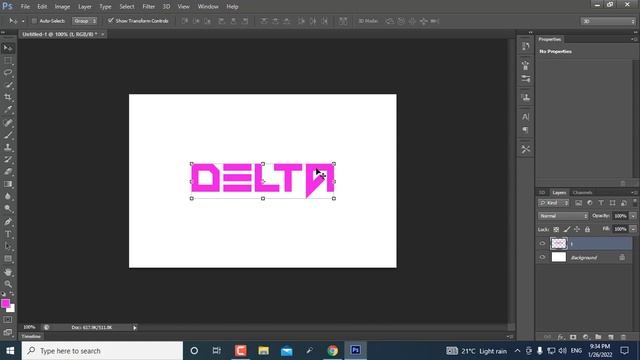This screenshot has width=640, height=360.
Task: Open the Paragraph panel icon
Action: [x=526, y=130]
